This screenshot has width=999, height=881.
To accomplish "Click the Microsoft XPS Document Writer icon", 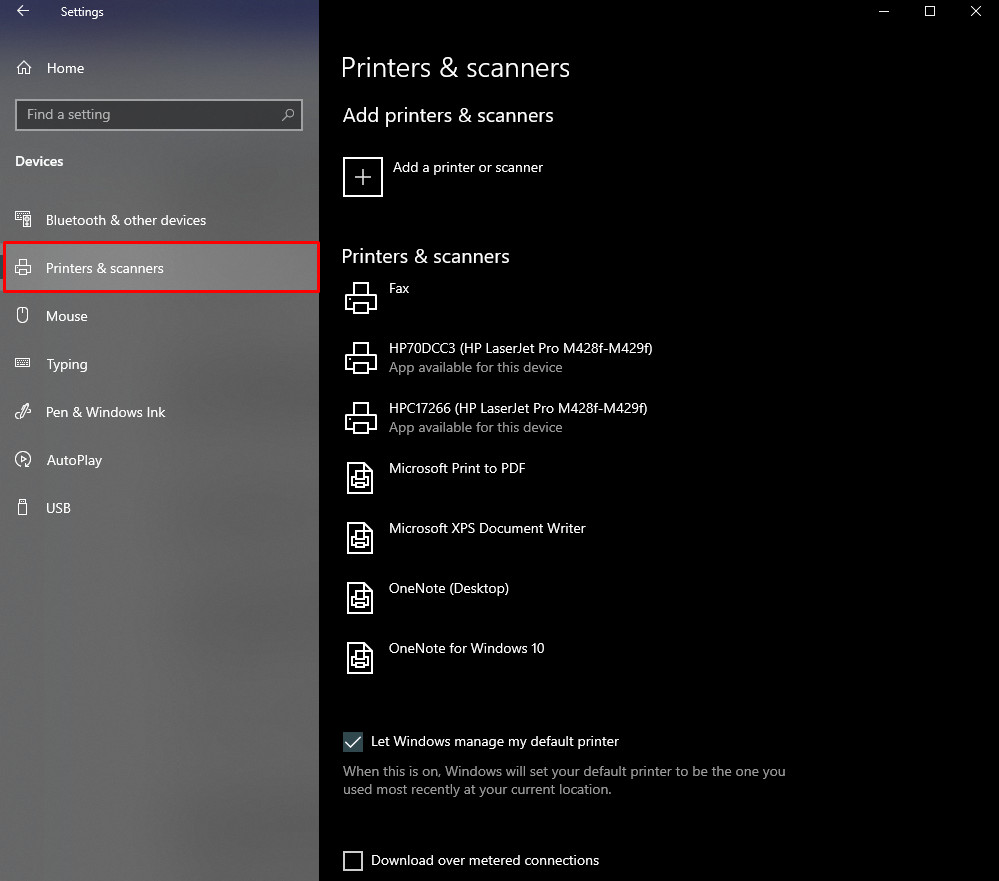I will [x=360, y=538].
